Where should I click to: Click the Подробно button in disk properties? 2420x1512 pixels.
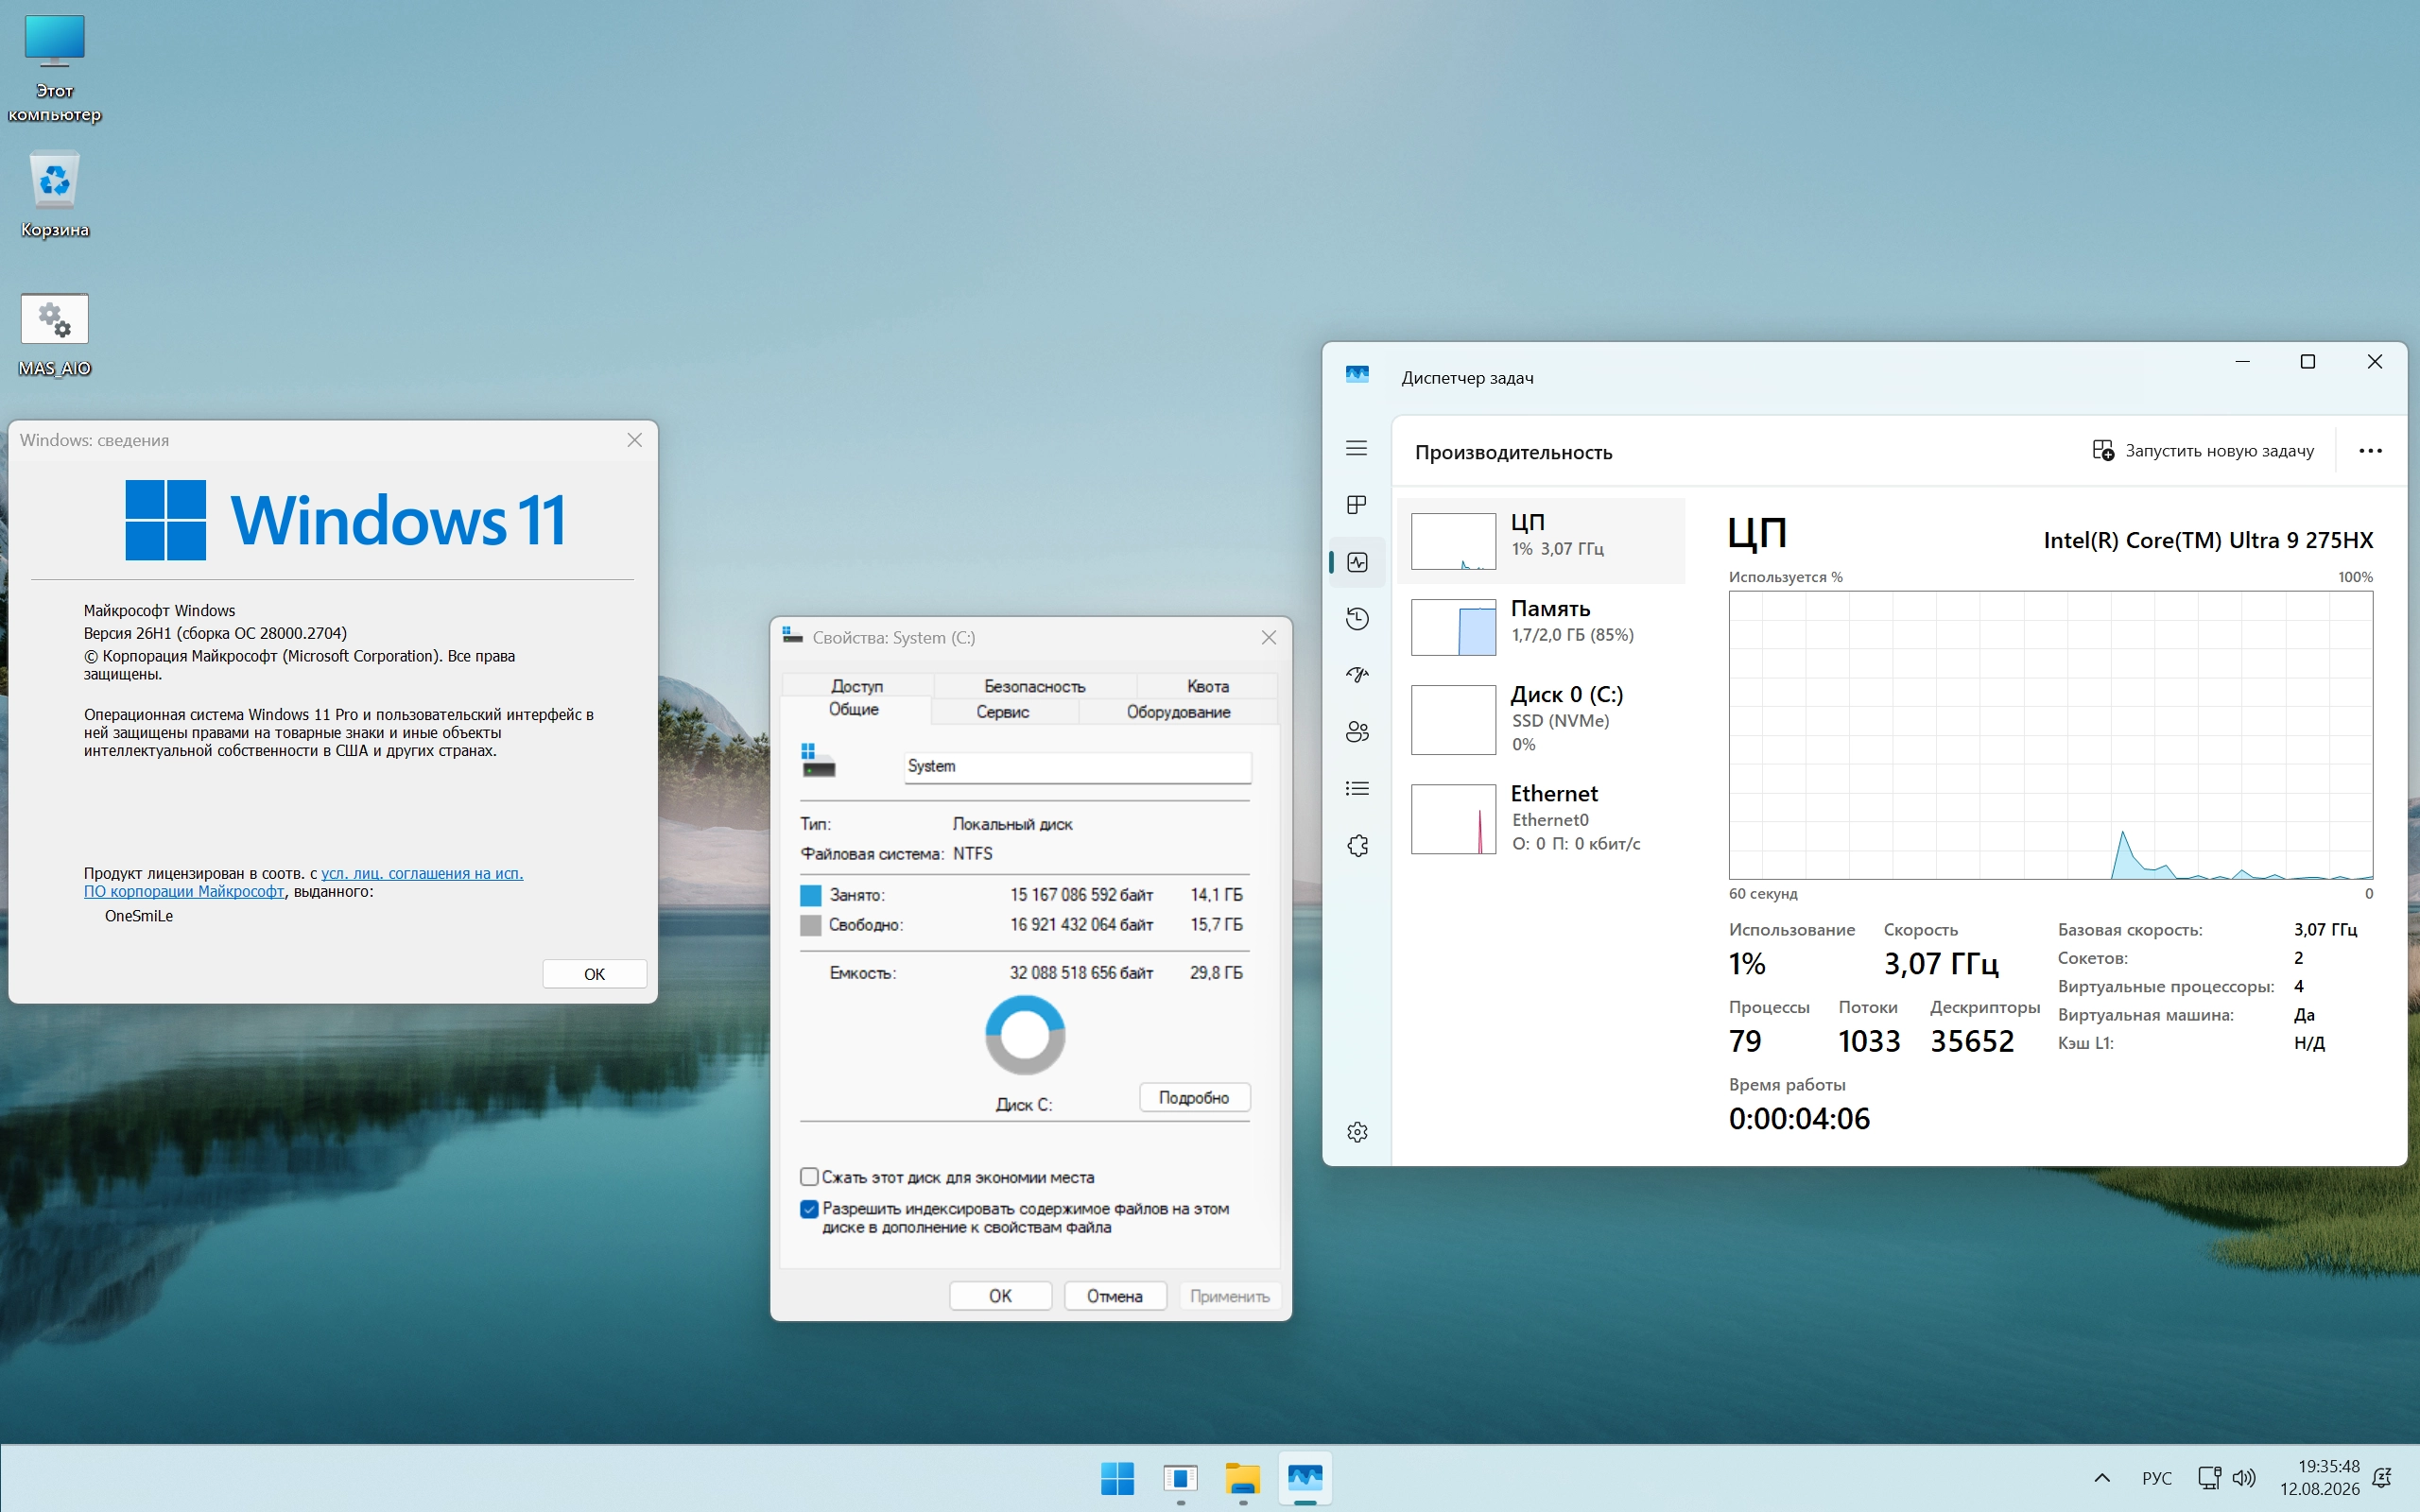tap(1194, 1097)
